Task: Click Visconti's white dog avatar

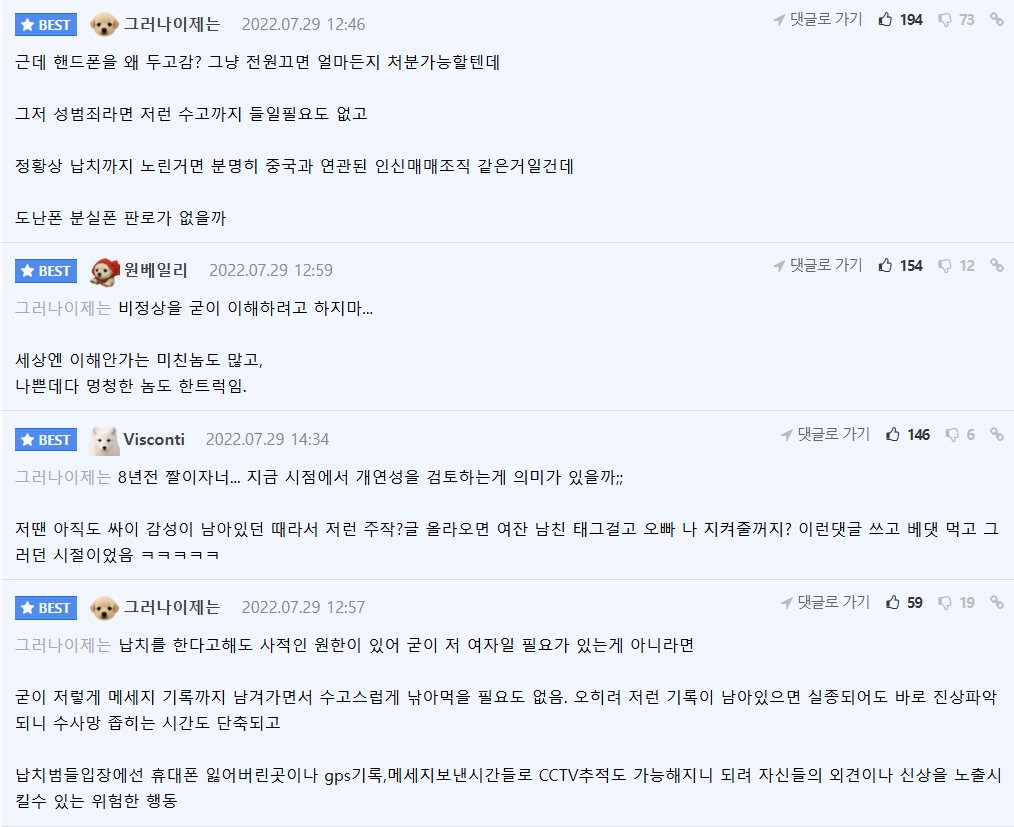Action: click(104, 439)
